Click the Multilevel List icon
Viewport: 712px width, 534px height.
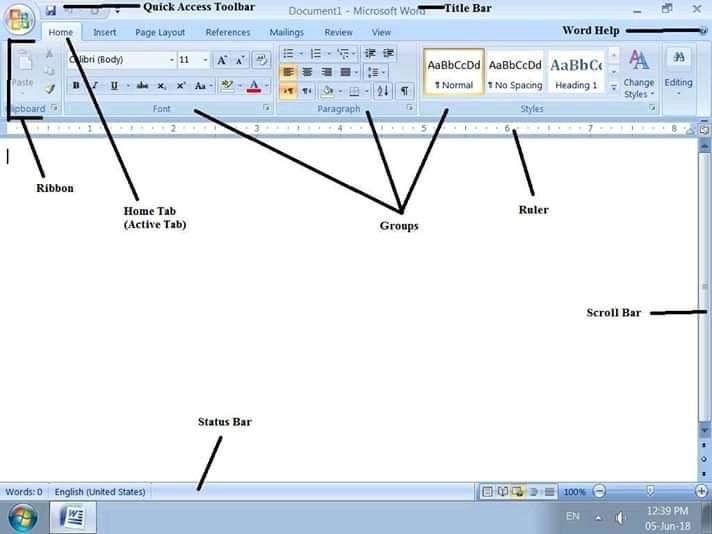click(343, 54)
